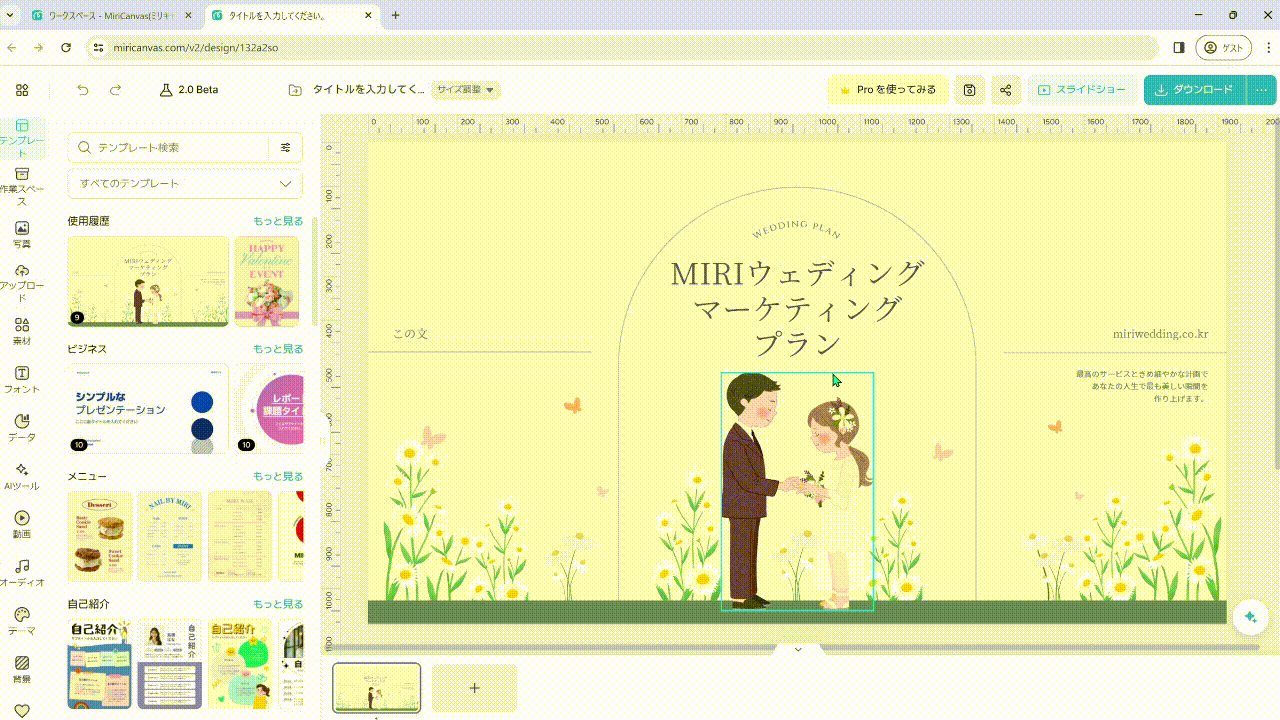The width and height of the screenshot is (1280, 720).
Task: Select the first slide thumbnail at the bottom
Action: [377, 688]
